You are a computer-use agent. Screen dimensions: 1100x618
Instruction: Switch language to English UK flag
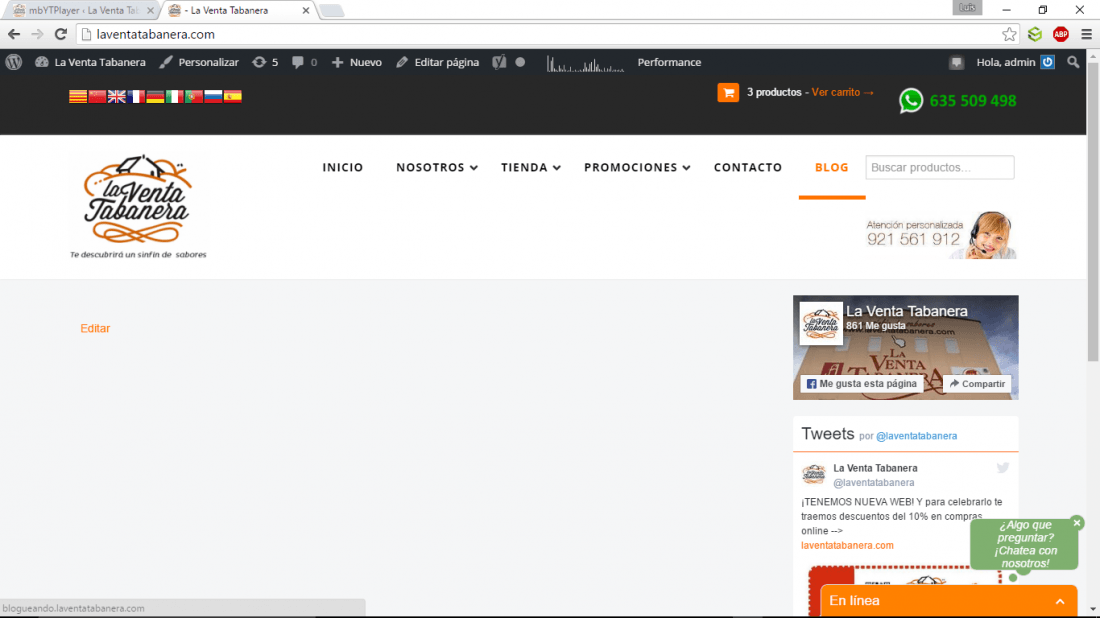(116, 96)
